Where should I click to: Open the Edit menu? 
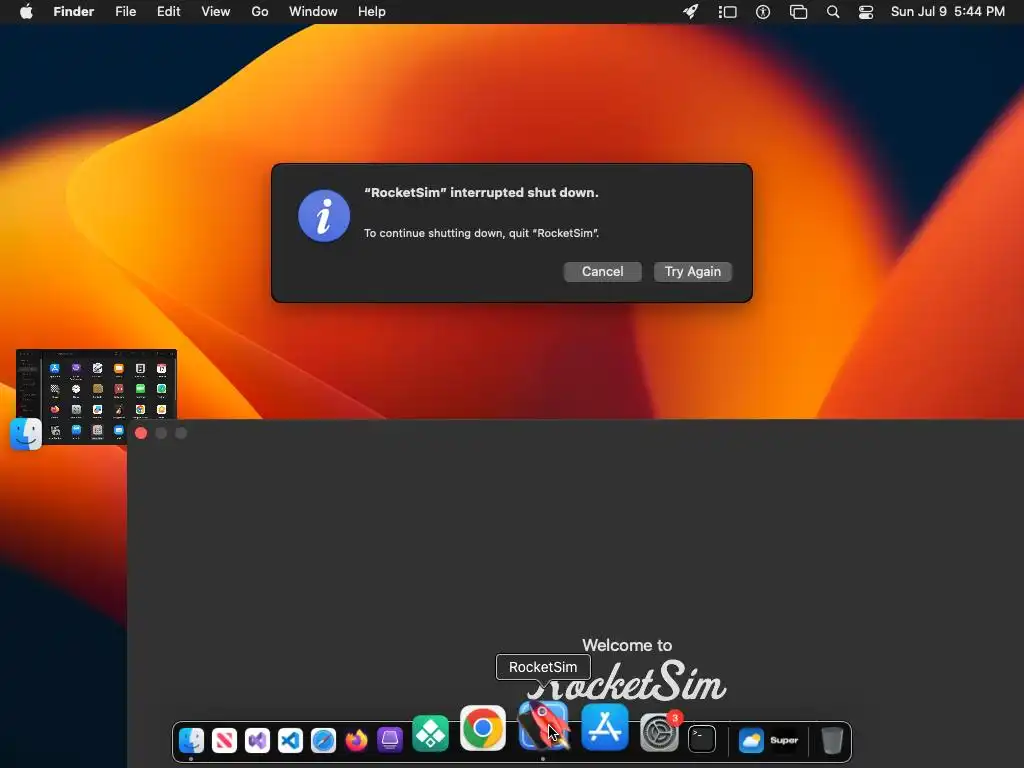pos(168,11)
